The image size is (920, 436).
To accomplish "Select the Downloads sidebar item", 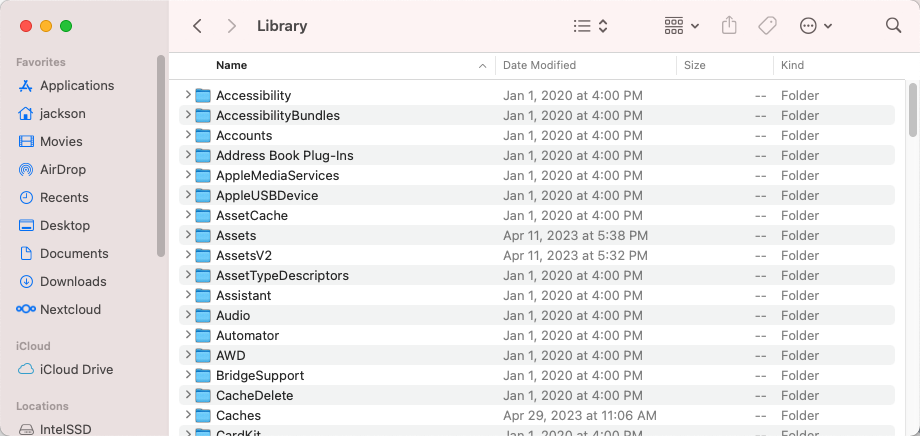I will 73,282.
